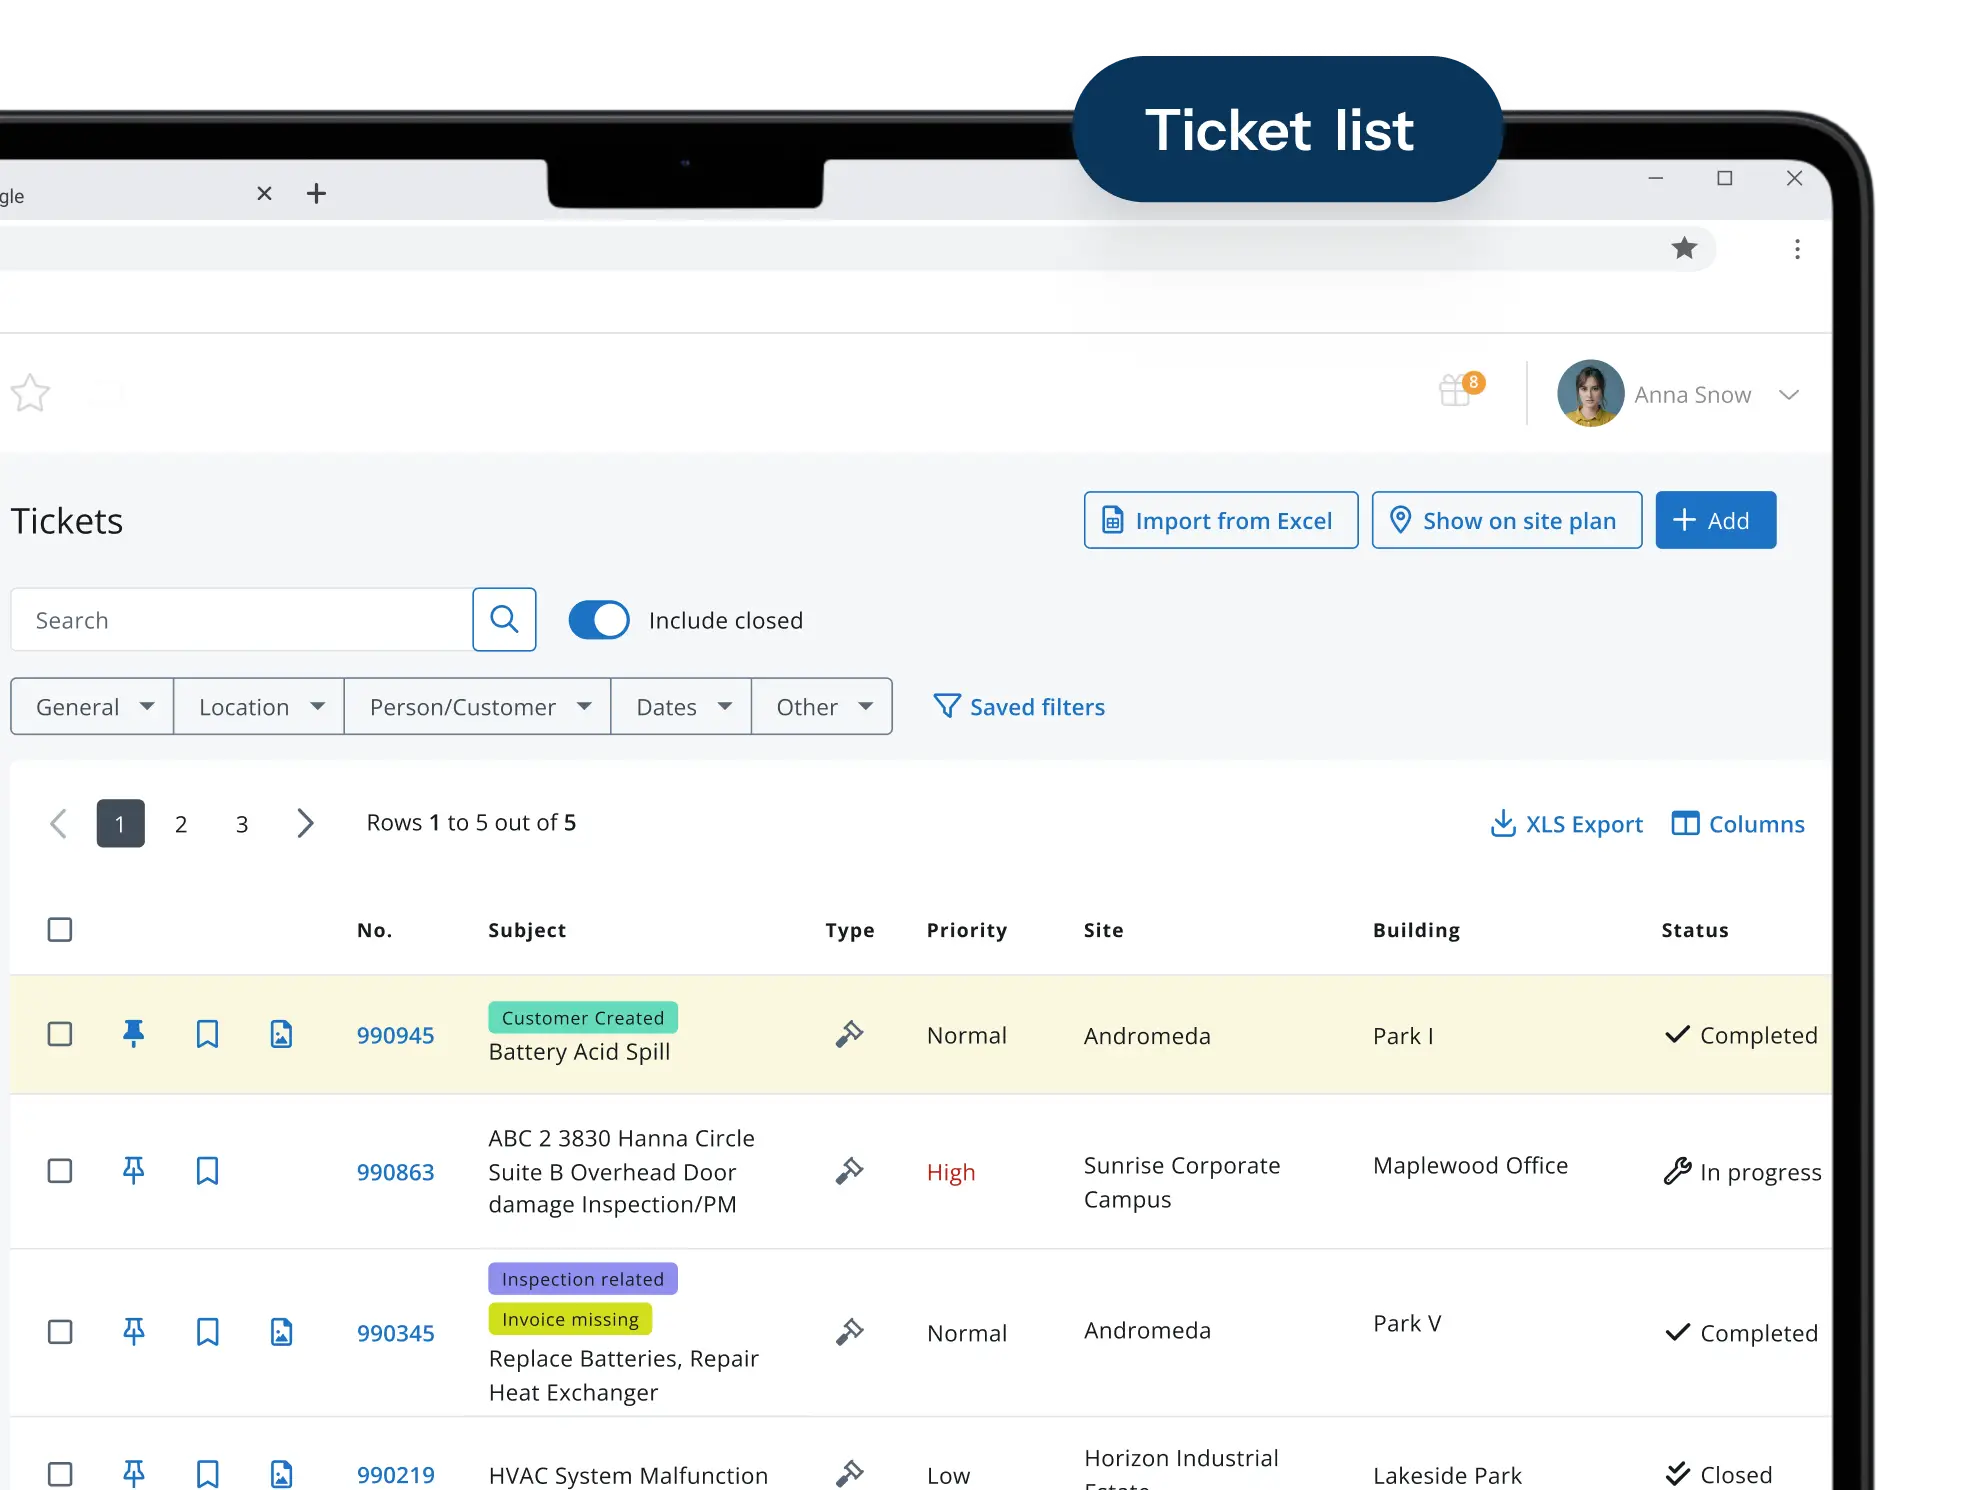Sort by the Subject column header
Viewport: 1988px width, 1490px height.
pyautogui.click(x=527, y=930)
